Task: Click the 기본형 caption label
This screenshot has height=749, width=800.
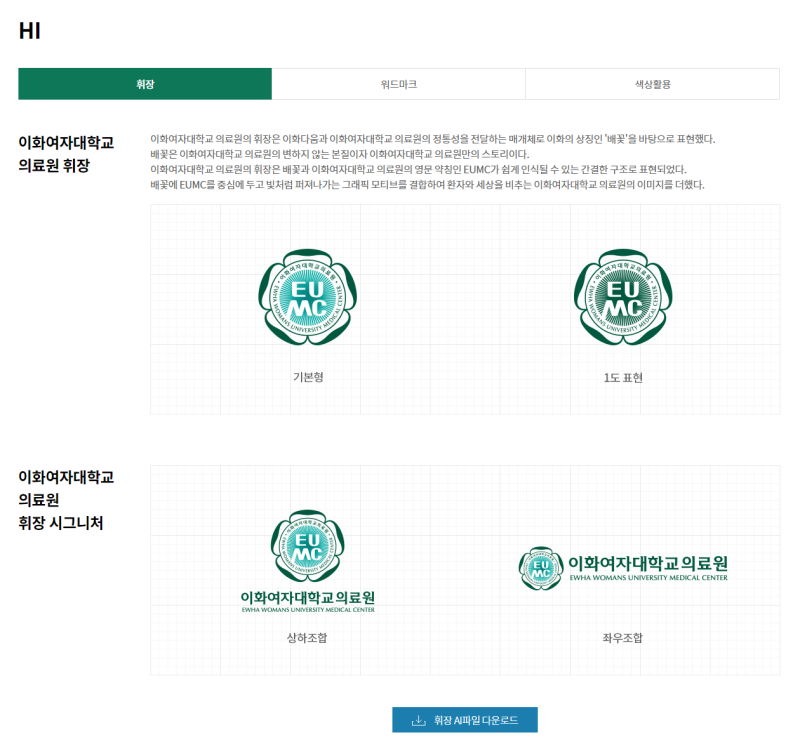Action: 307,378
